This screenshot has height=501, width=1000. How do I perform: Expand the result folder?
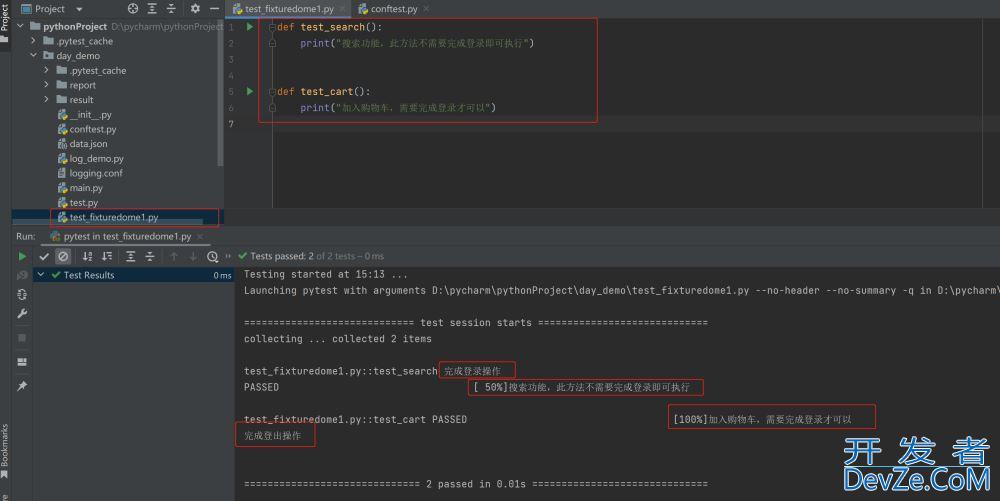pyautogui.click(x=46, y=99)
